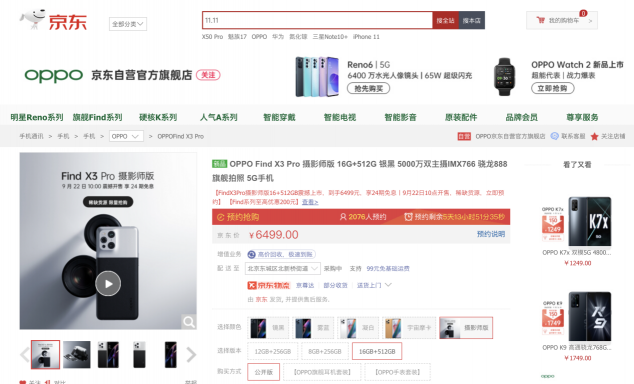Choose the 16GB+512GB version
Screen dimensions: 634x384
tap(377, 351)
